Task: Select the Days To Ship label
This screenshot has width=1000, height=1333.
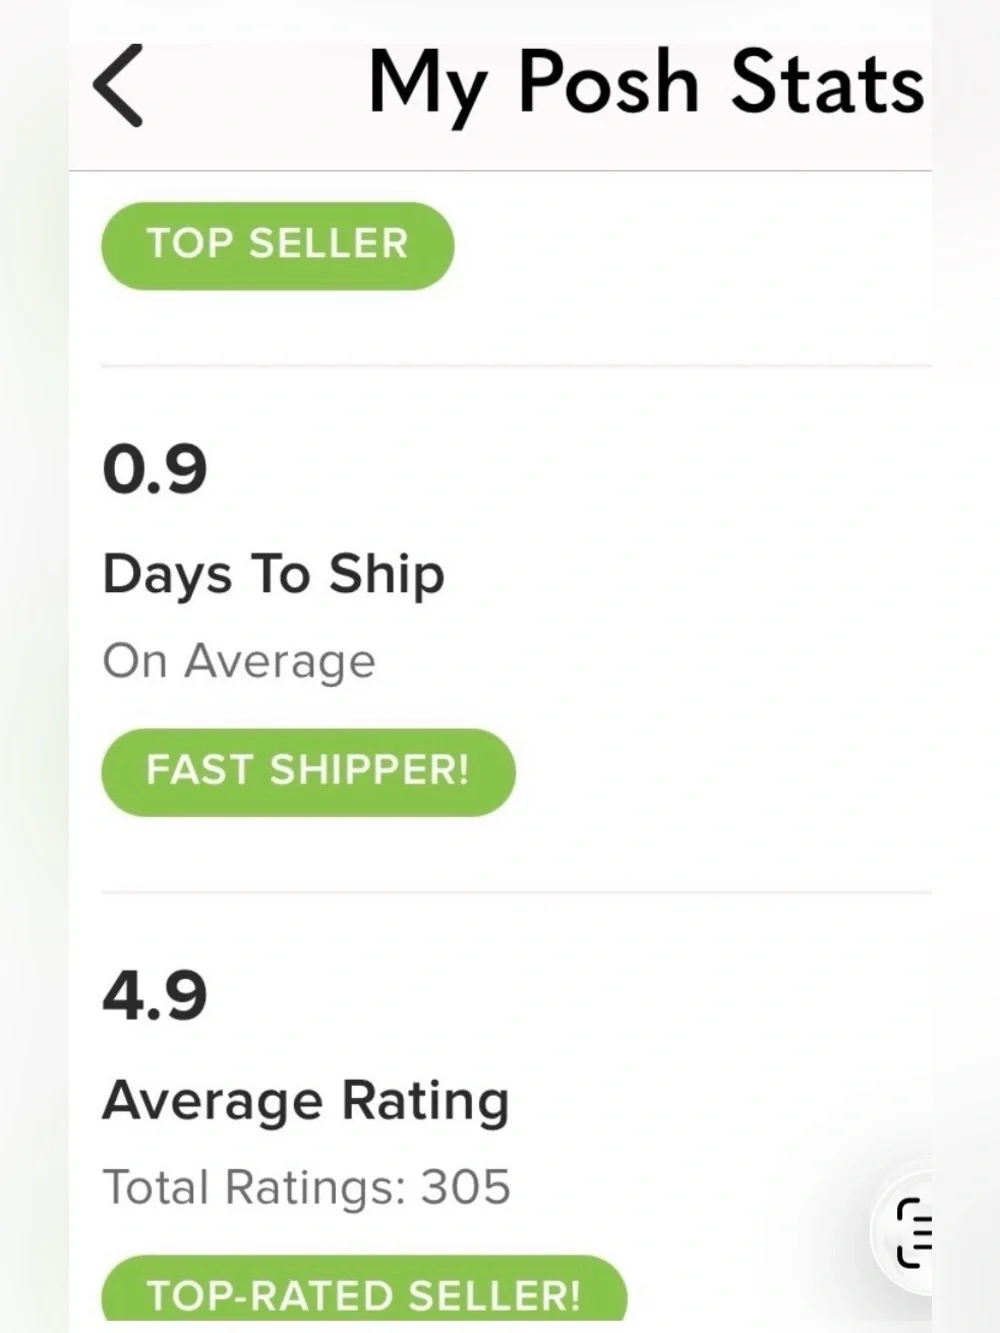Action: [273, 575]
